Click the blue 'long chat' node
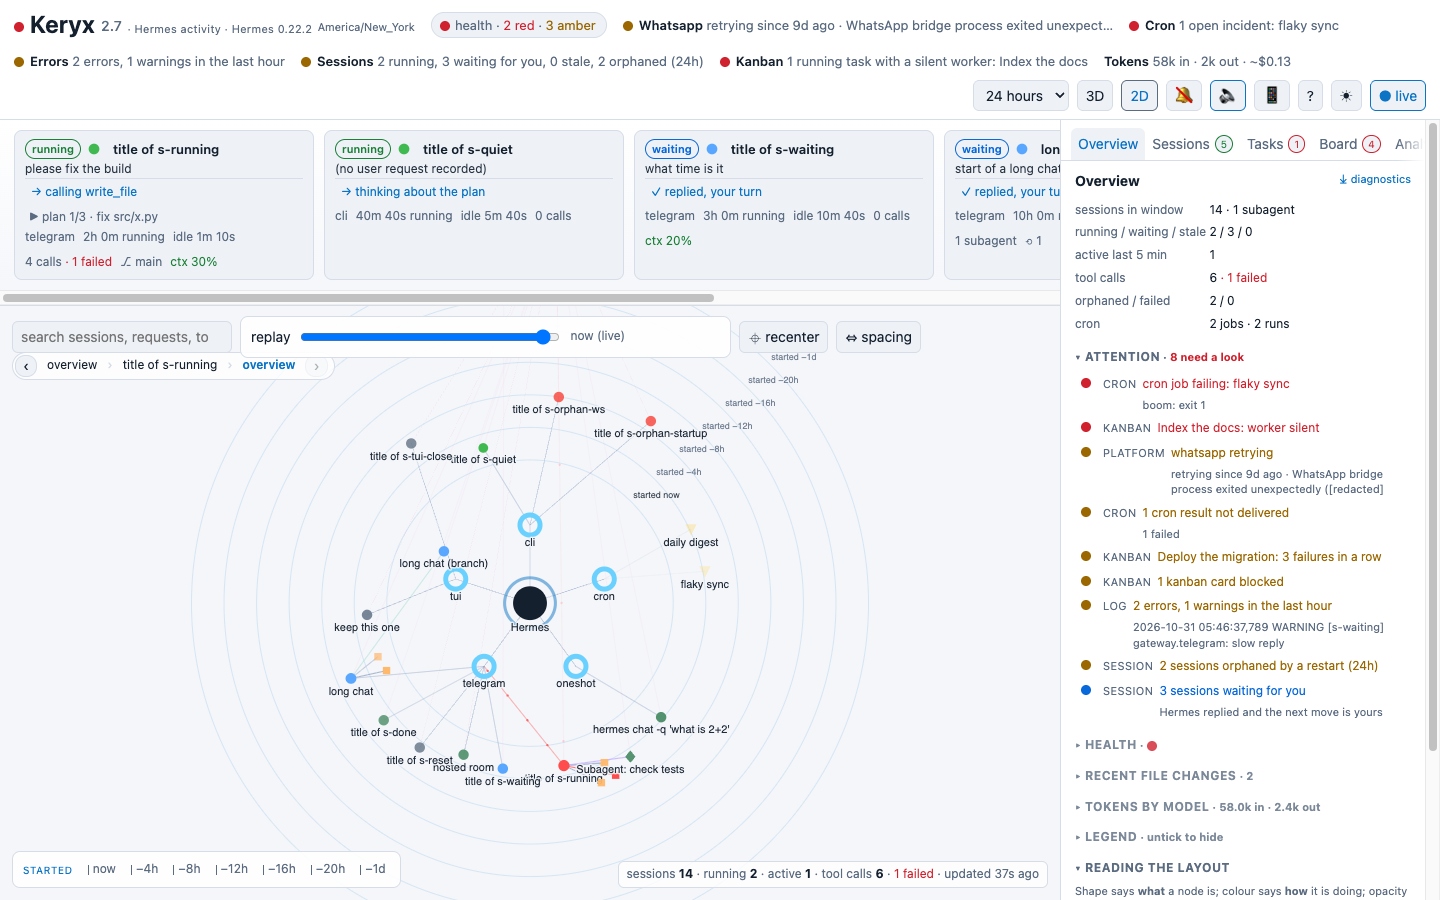 coord(351,678)
